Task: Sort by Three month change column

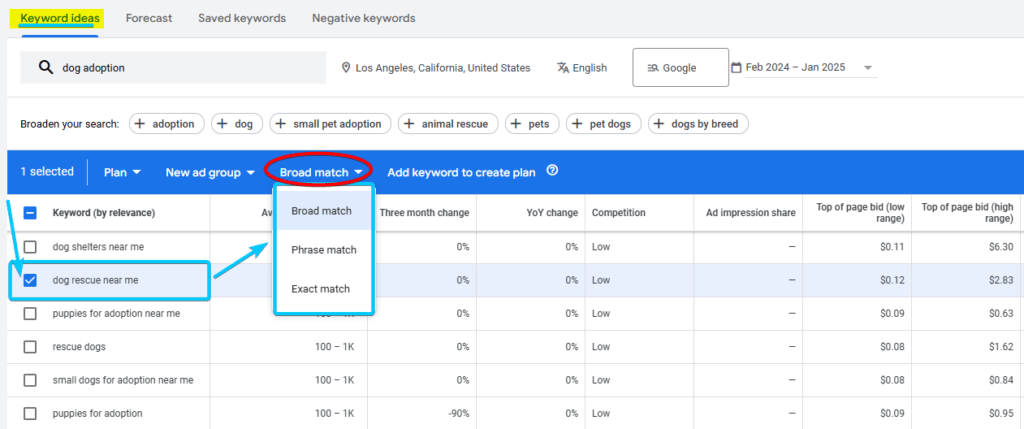Action: coord(424,213)
